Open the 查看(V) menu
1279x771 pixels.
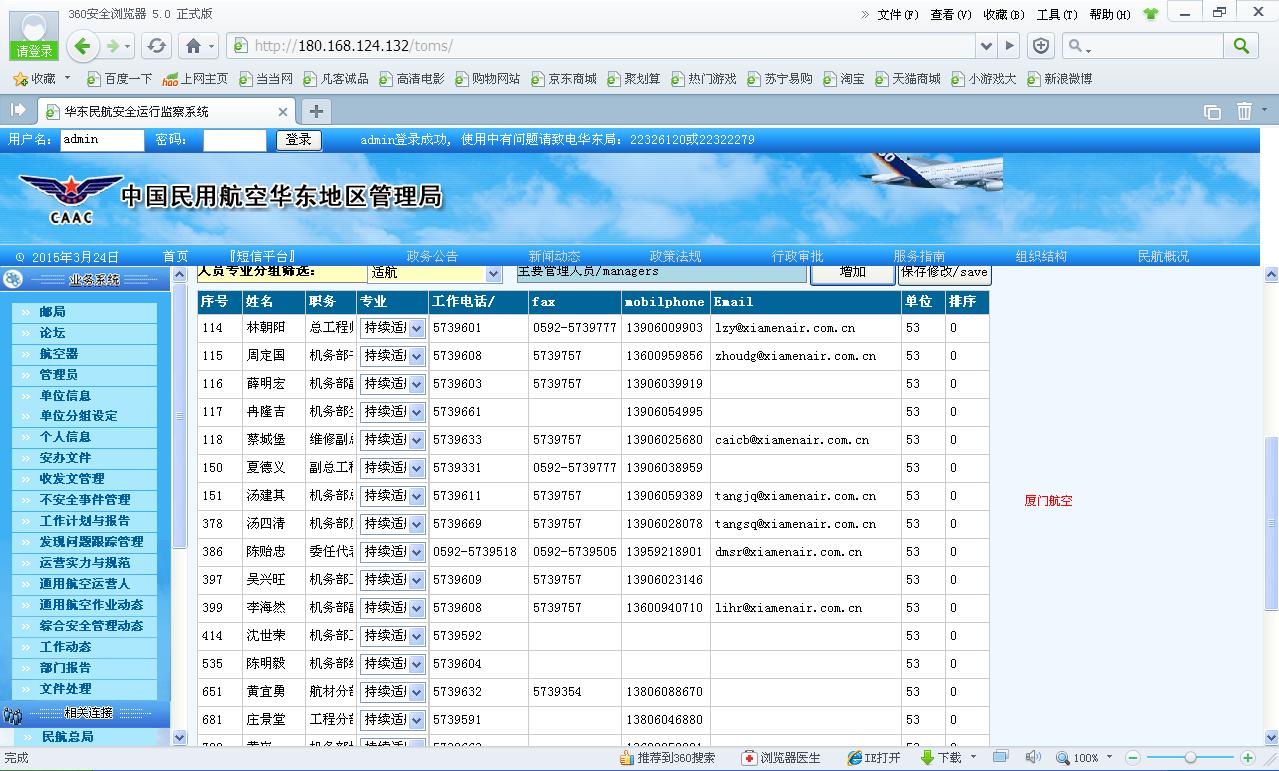click(x=950, y=14)
